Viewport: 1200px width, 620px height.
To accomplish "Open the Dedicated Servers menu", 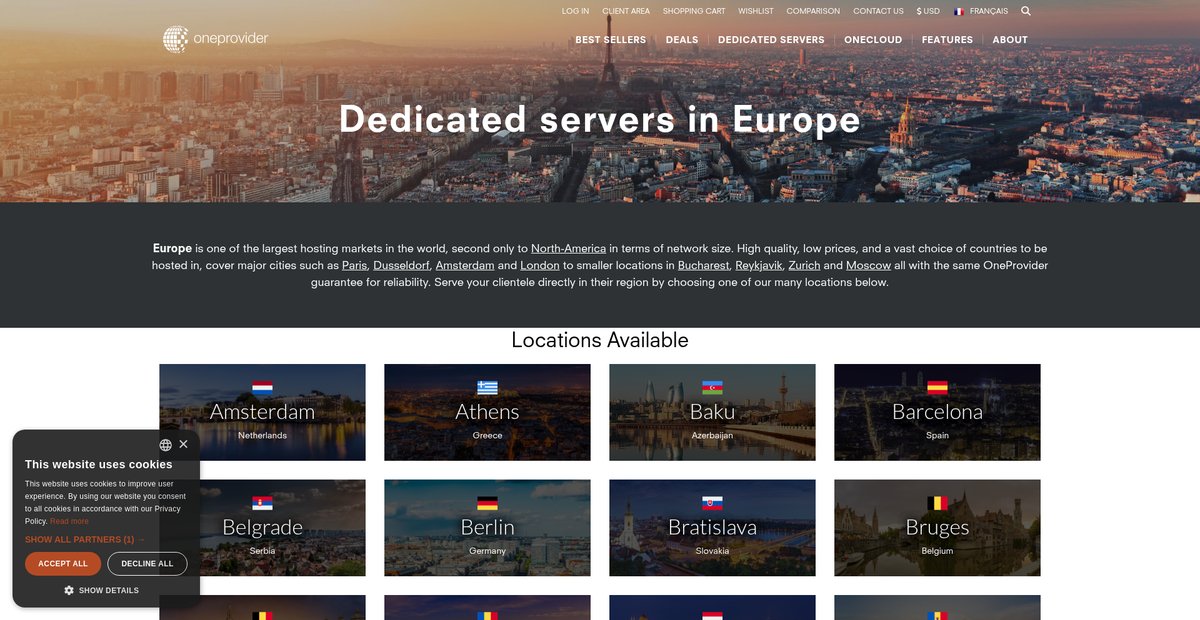I will tap(771, 40).
